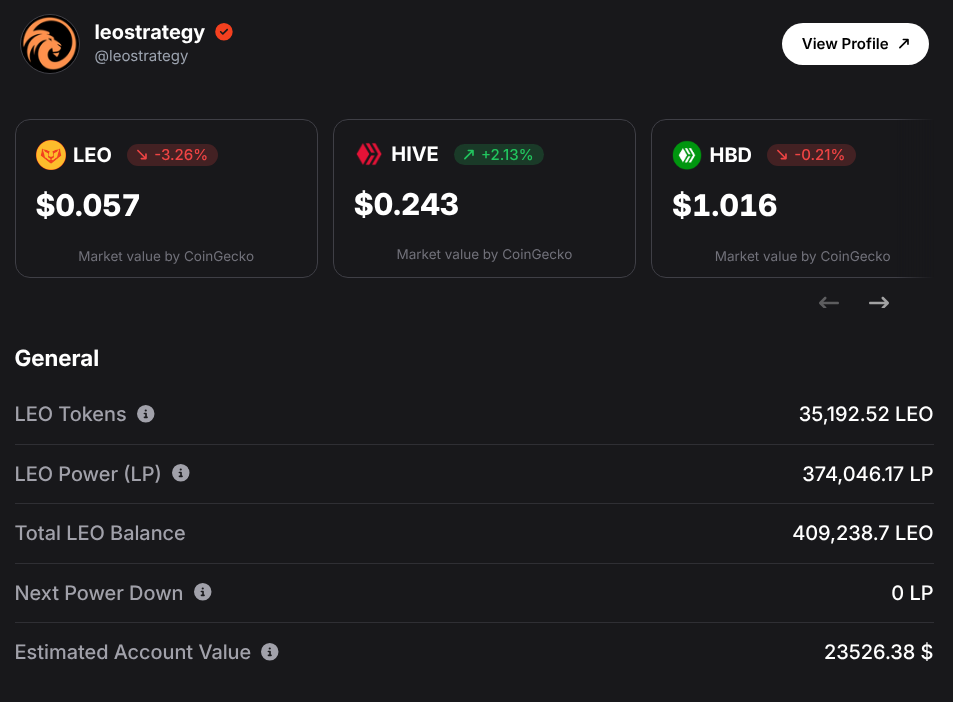This screenshot has height=702, width=953.
Task: Click the leostrategy display name
Action: pyautogui.click(x=149, y=32)
